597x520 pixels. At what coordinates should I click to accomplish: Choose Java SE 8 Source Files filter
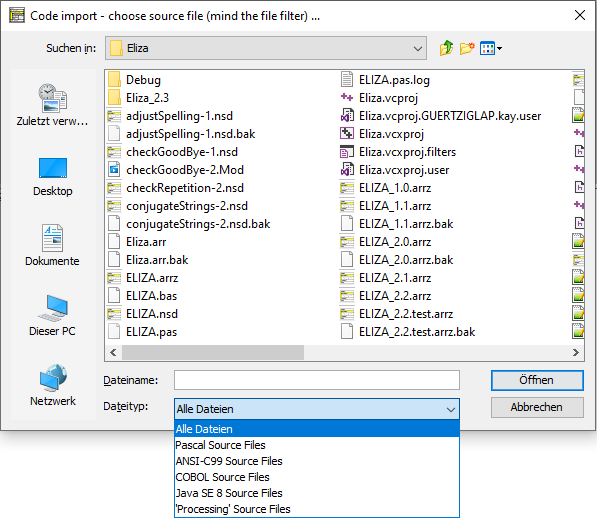click(317, 493)
